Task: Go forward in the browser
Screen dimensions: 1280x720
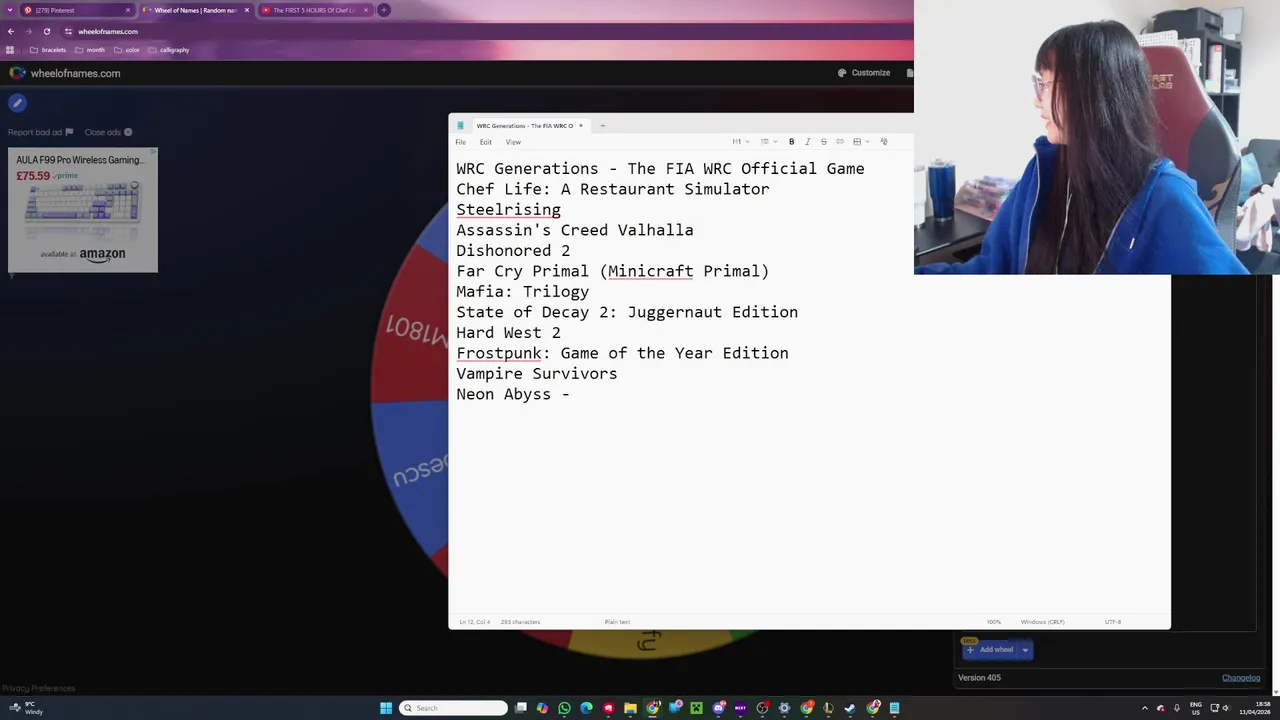Action: pos(28,31)
